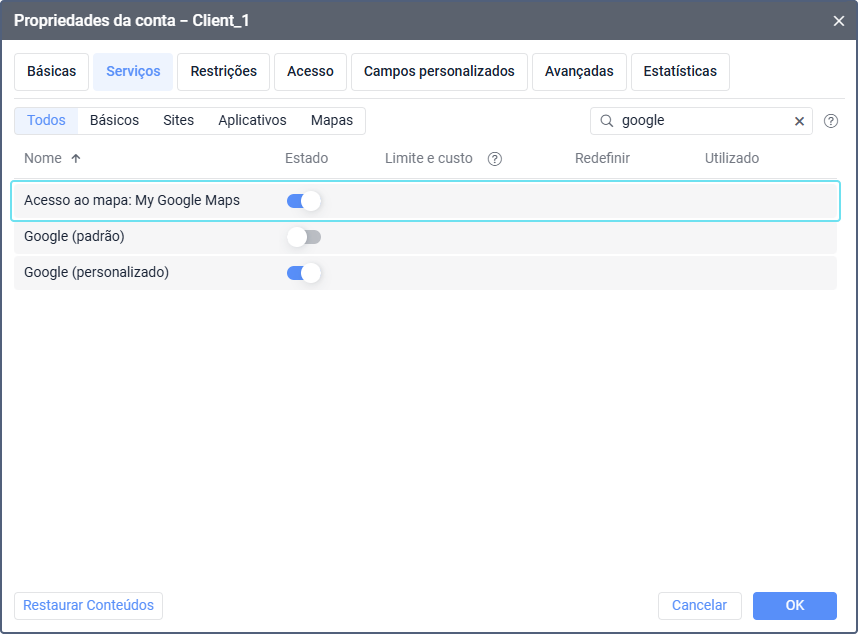Open the Restrições tab

pos(223,72)
